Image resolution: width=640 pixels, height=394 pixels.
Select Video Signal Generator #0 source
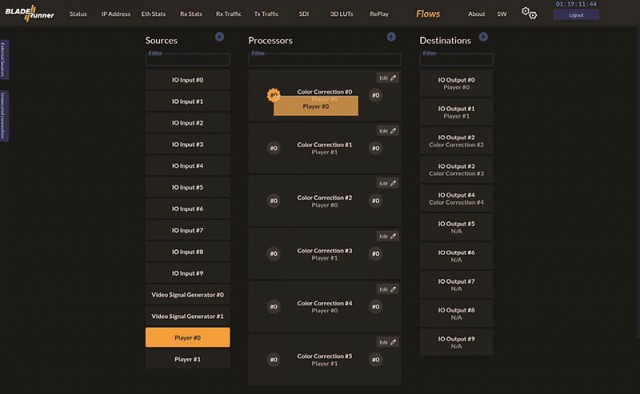[187, 295]
